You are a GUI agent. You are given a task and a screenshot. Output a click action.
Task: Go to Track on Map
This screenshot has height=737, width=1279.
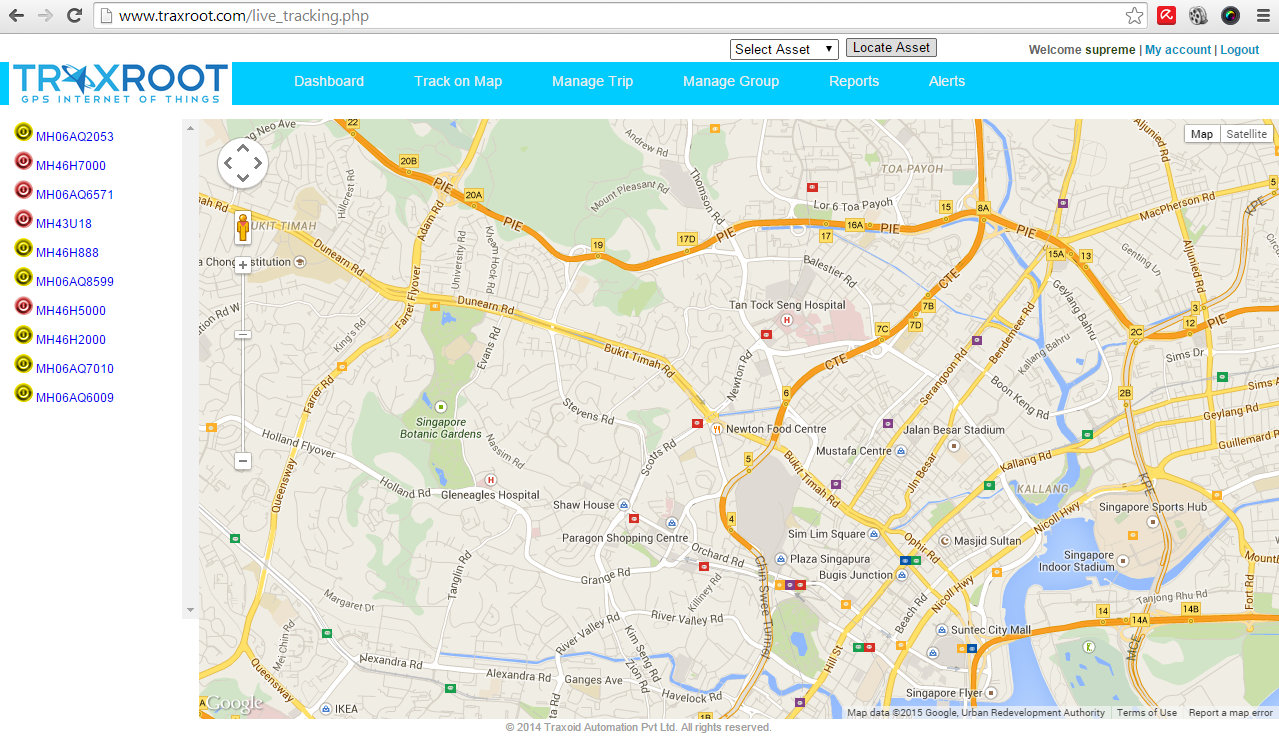[458, 81]
